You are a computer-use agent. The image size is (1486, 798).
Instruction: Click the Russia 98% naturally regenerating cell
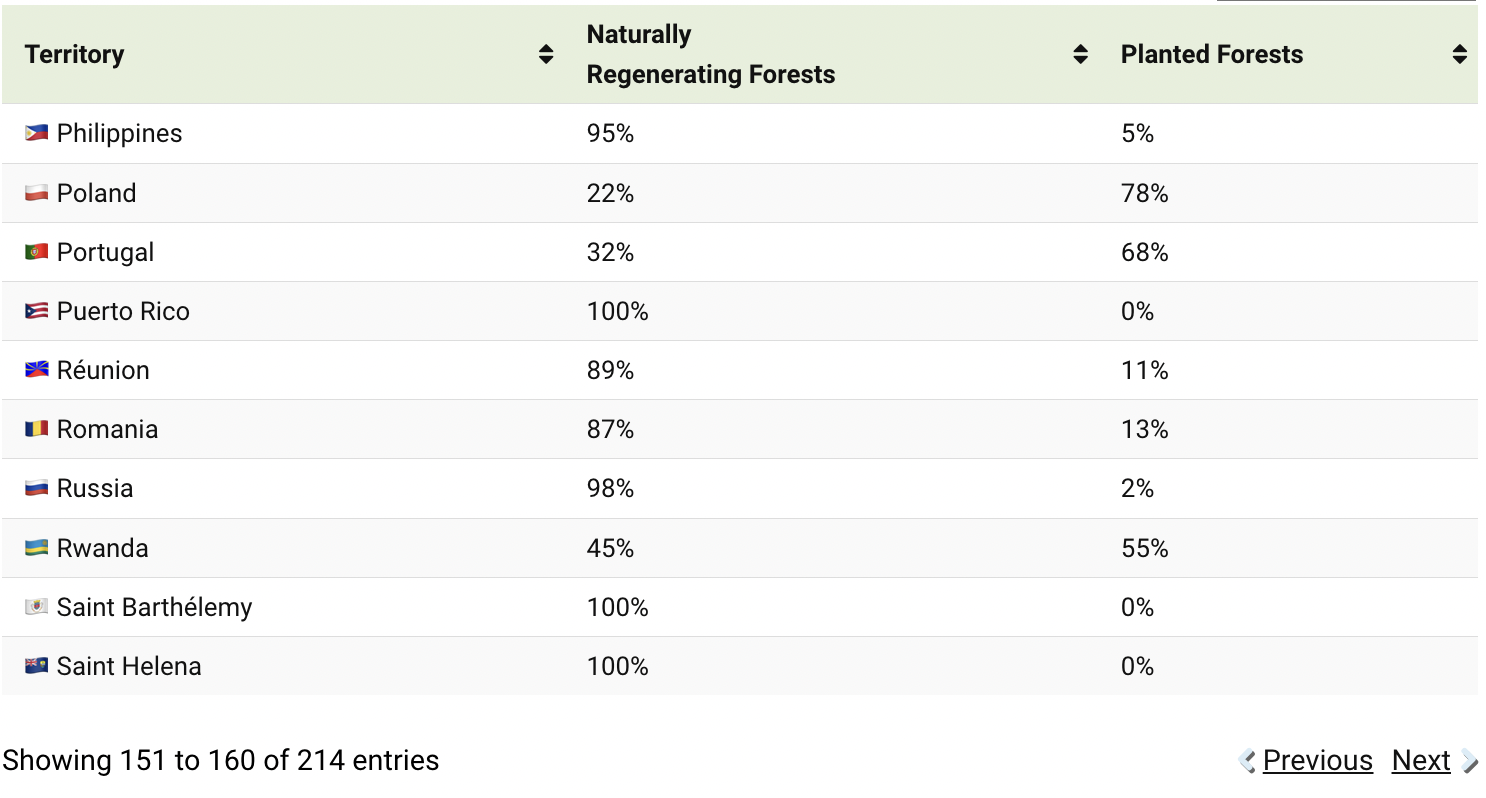610,488
